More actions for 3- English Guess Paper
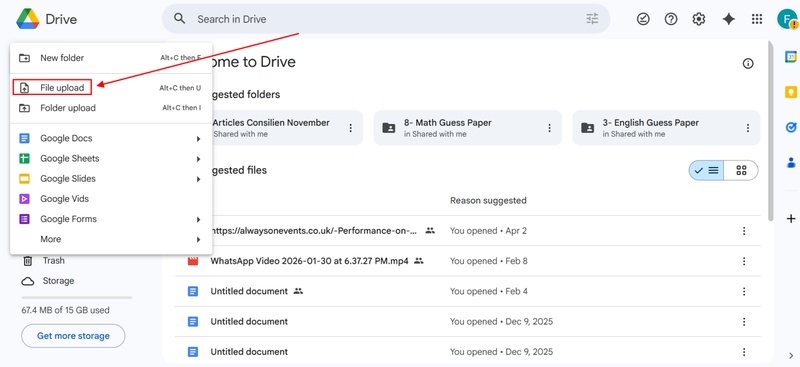 747,128
